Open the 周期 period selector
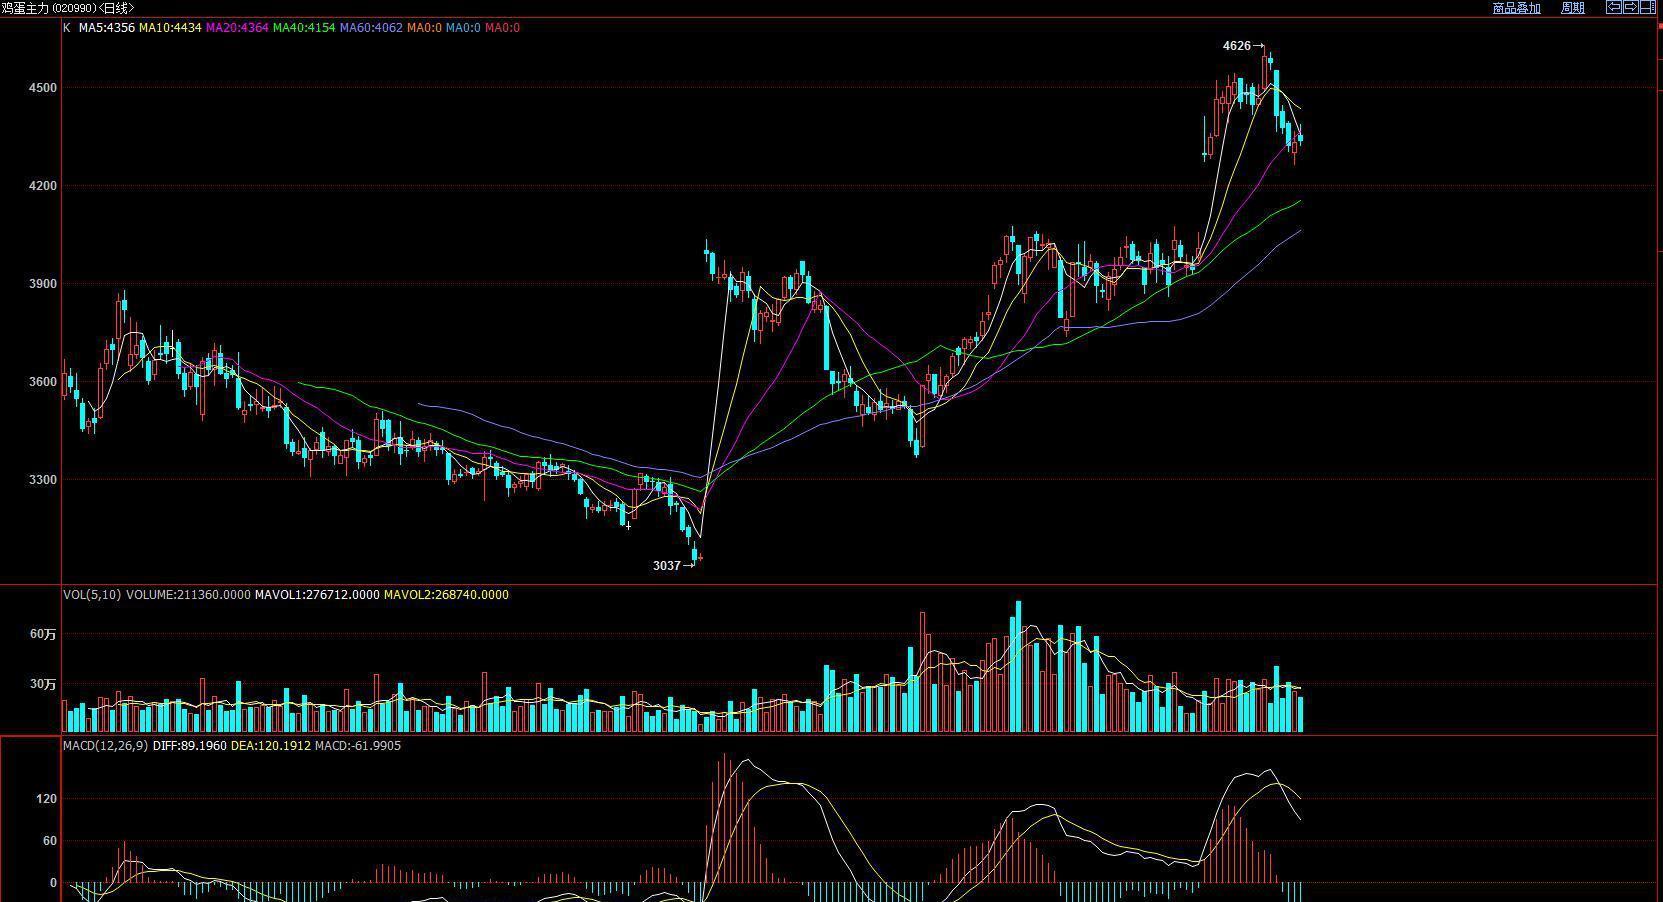The image size is (1663, 902). [x=1573, y=8]
